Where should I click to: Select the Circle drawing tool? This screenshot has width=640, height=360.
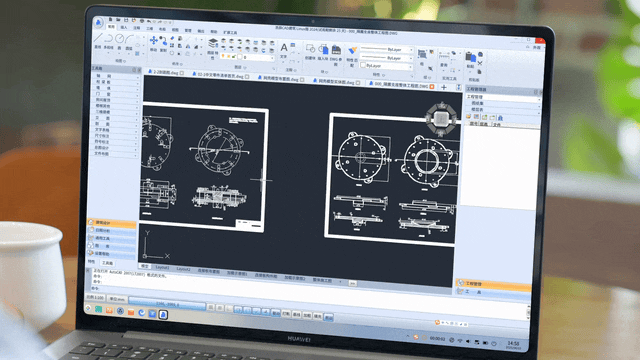pyautogui.click(x=119, y=39)
